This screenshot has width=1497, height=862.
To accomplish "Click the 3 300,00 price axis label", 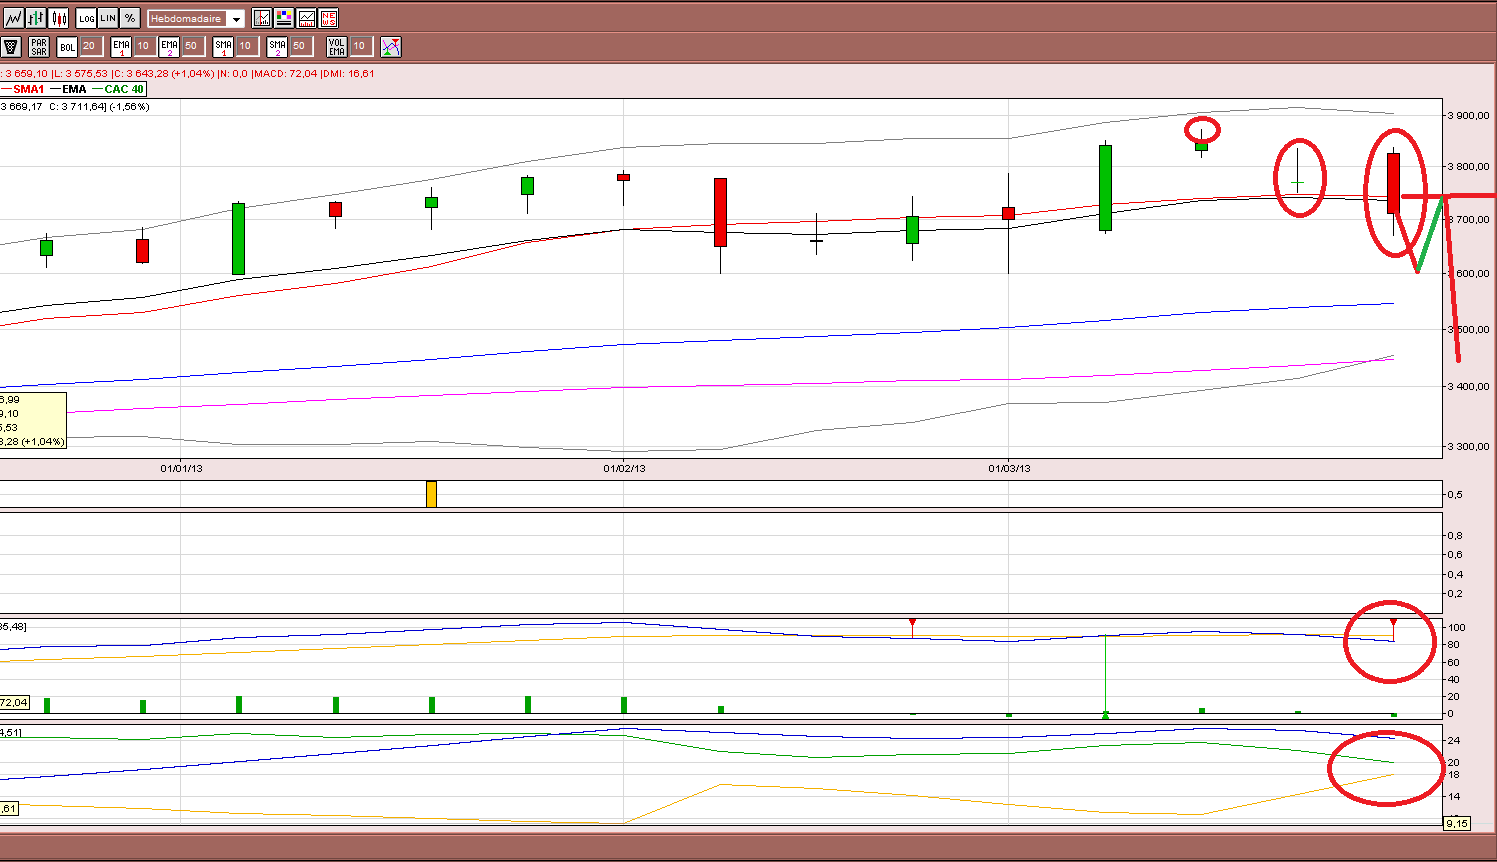I will pyautogui.click(x=1469, y=446).
